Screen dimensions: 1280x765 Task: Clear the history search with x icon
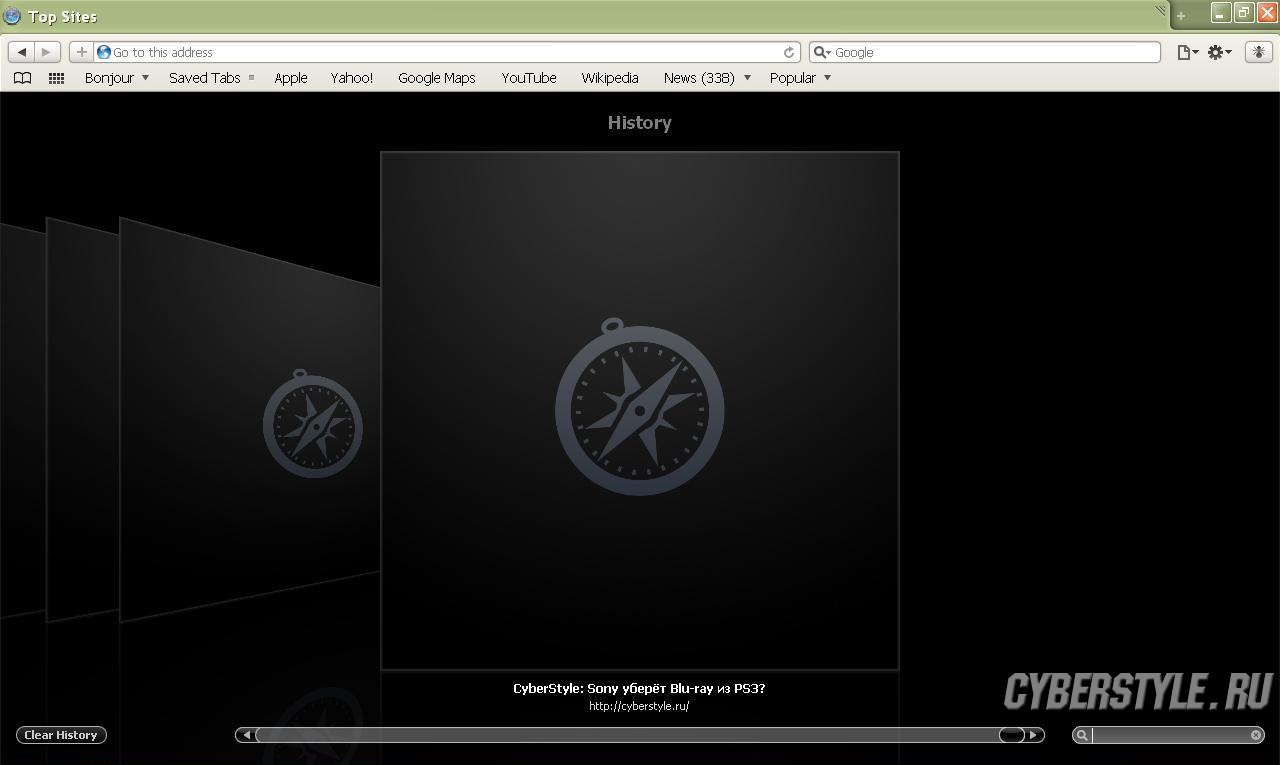(1256, 735)
